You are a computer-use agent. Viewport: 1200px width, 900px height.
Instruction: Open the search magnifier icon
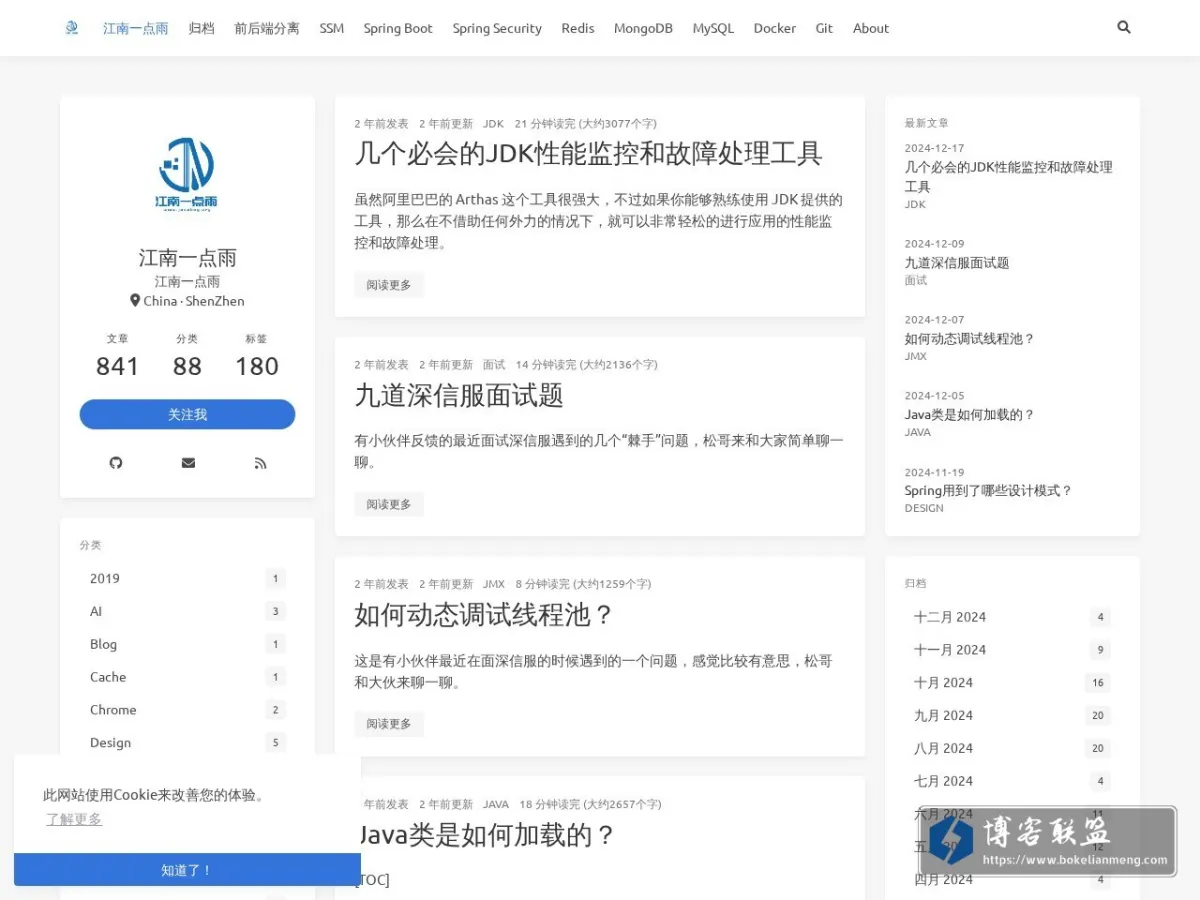click(1124, 27)
